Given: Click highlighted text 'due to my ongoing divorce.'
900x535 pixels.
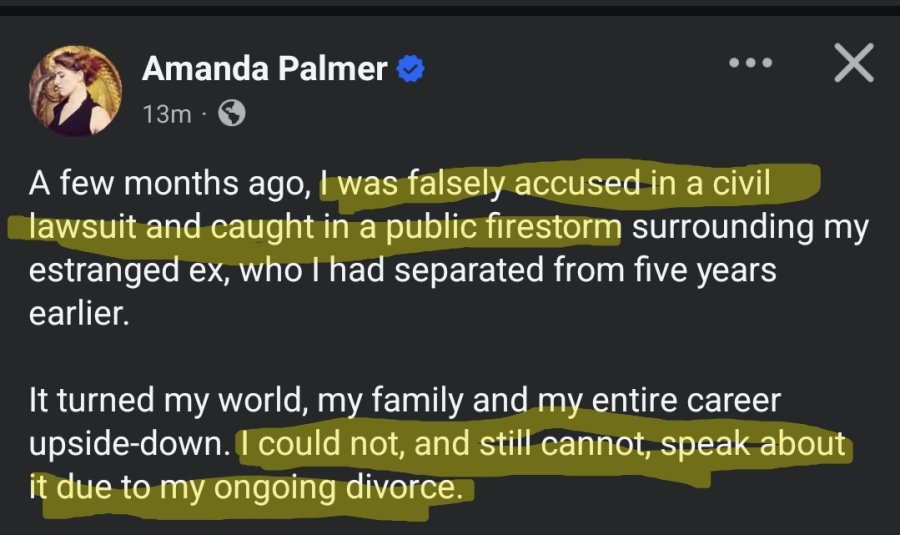Looking at the screenshot, I should click(x=259, y=488).
